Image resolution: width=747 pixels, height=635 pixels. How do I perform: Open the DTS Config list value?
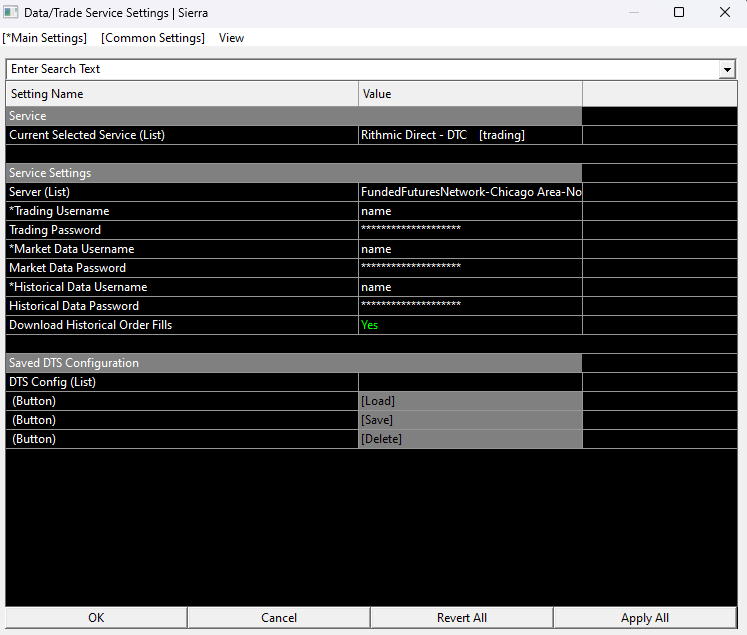pos(470,382)
